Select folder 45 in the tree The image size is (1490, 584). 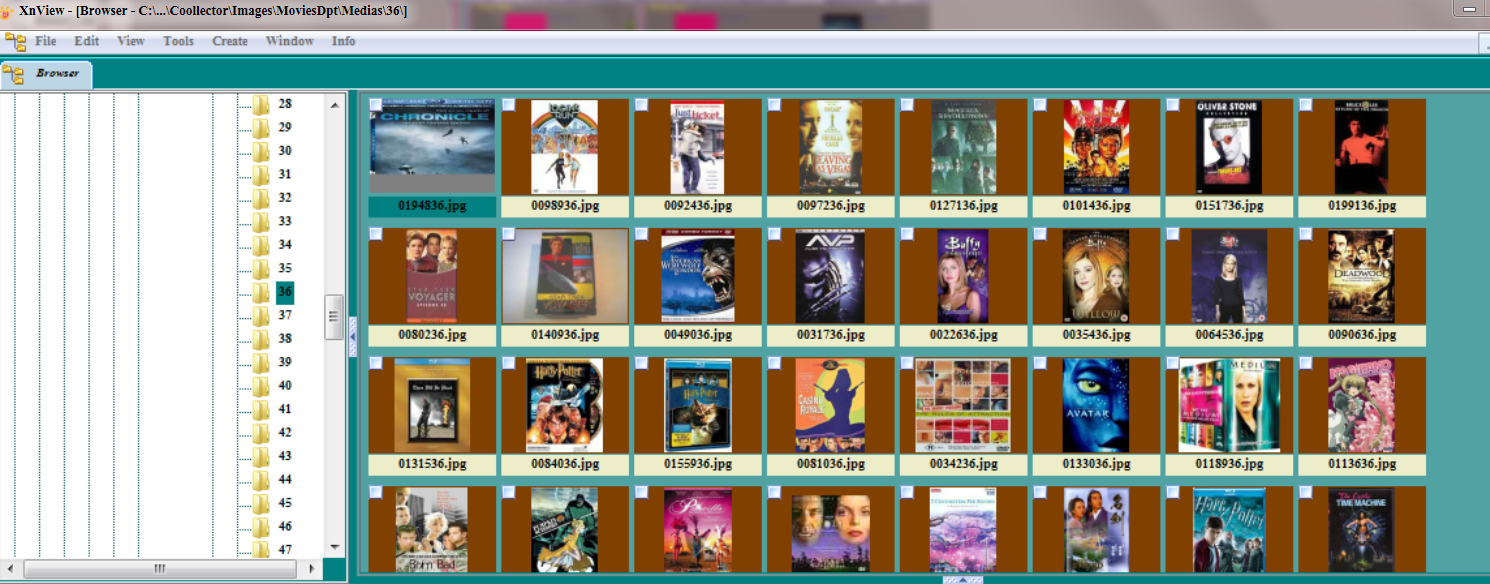(x=285, y=503)
